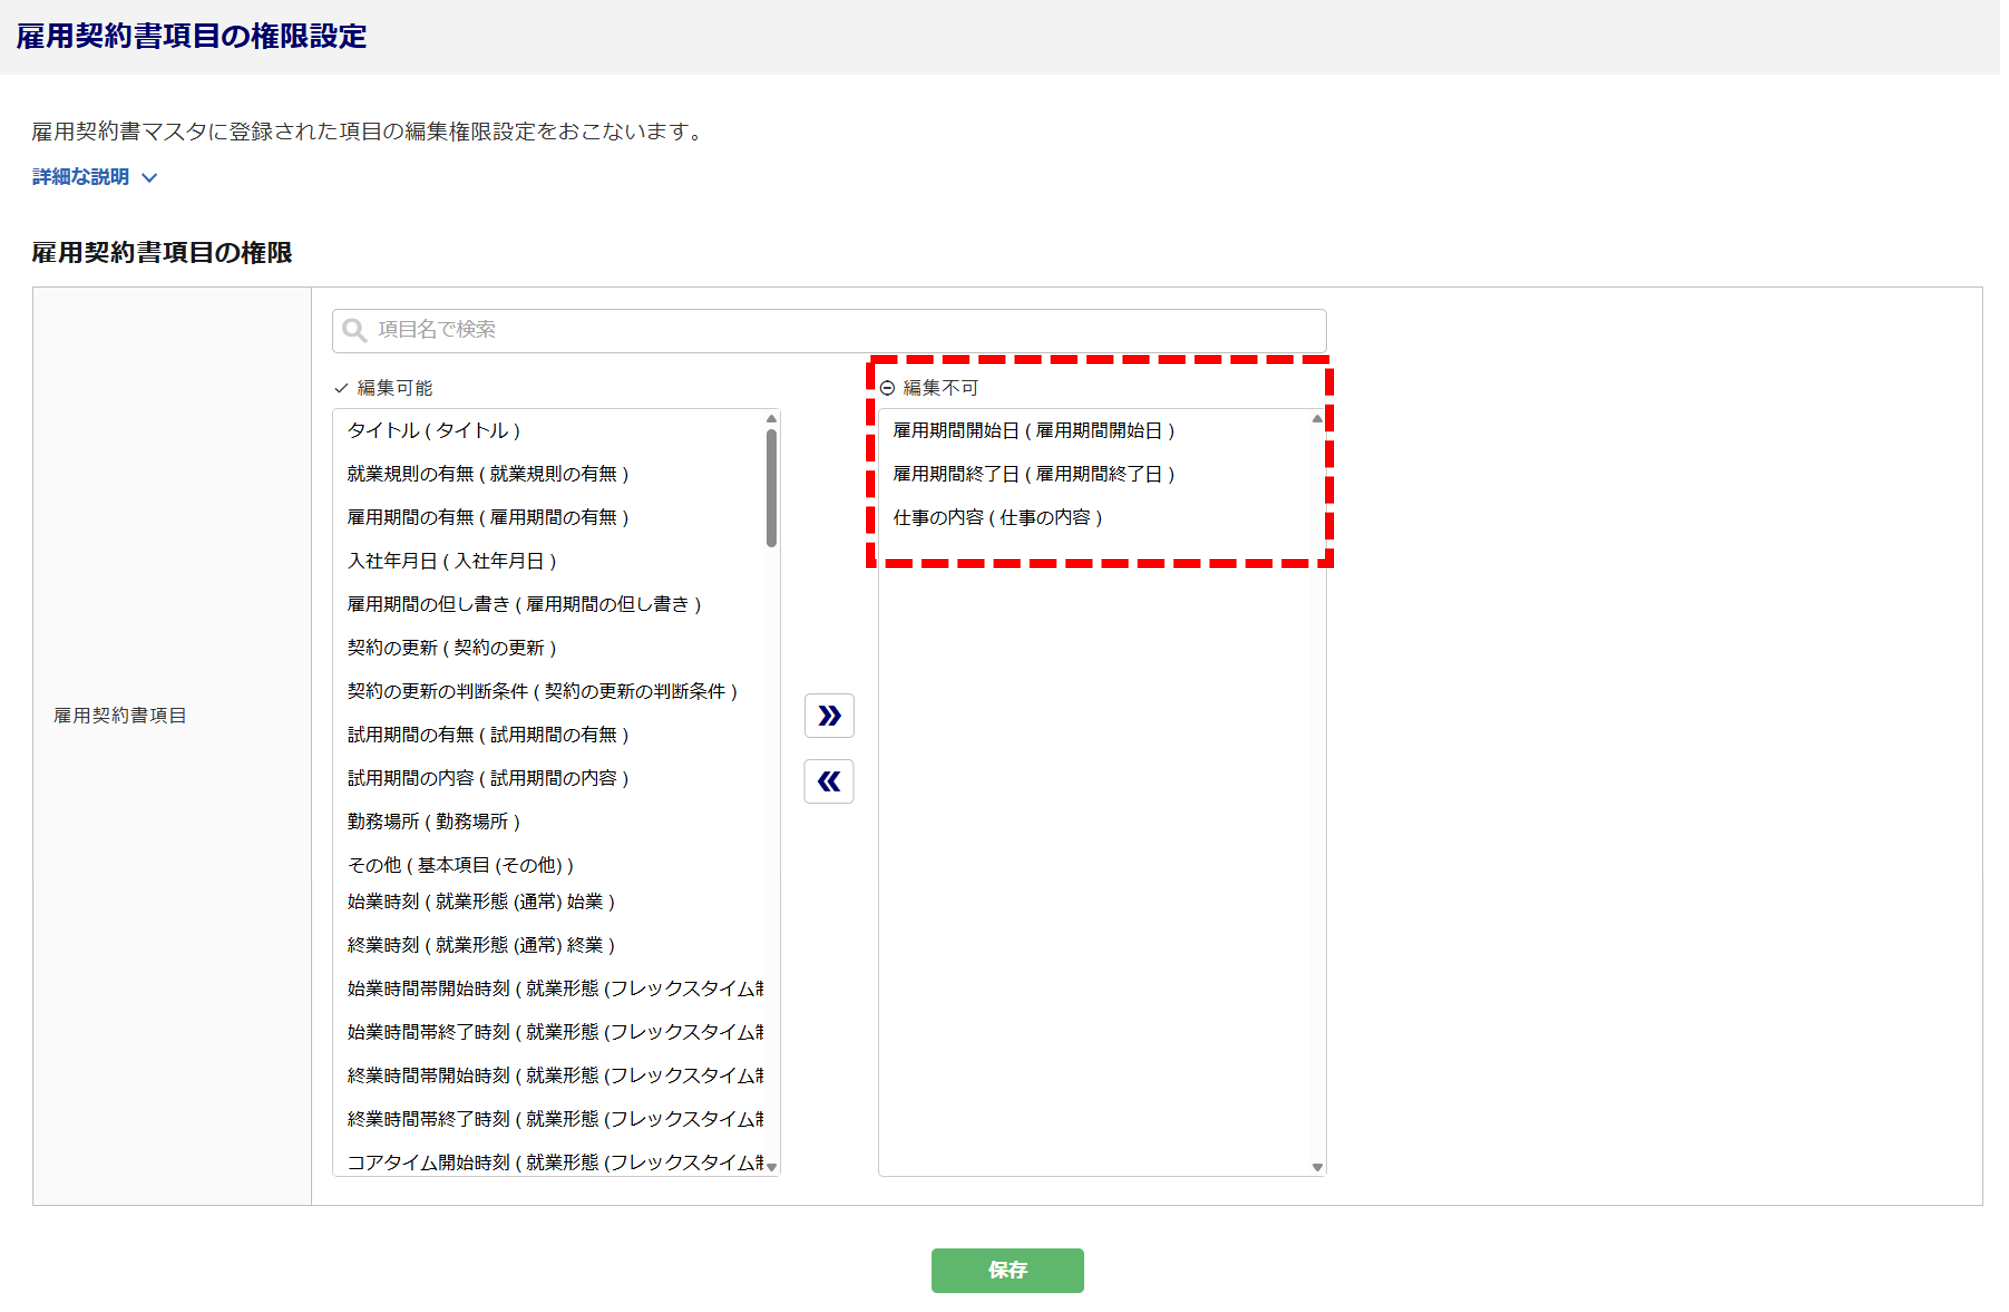
Task: Click left list scroll-up arrow
Action: click(771, 419)
